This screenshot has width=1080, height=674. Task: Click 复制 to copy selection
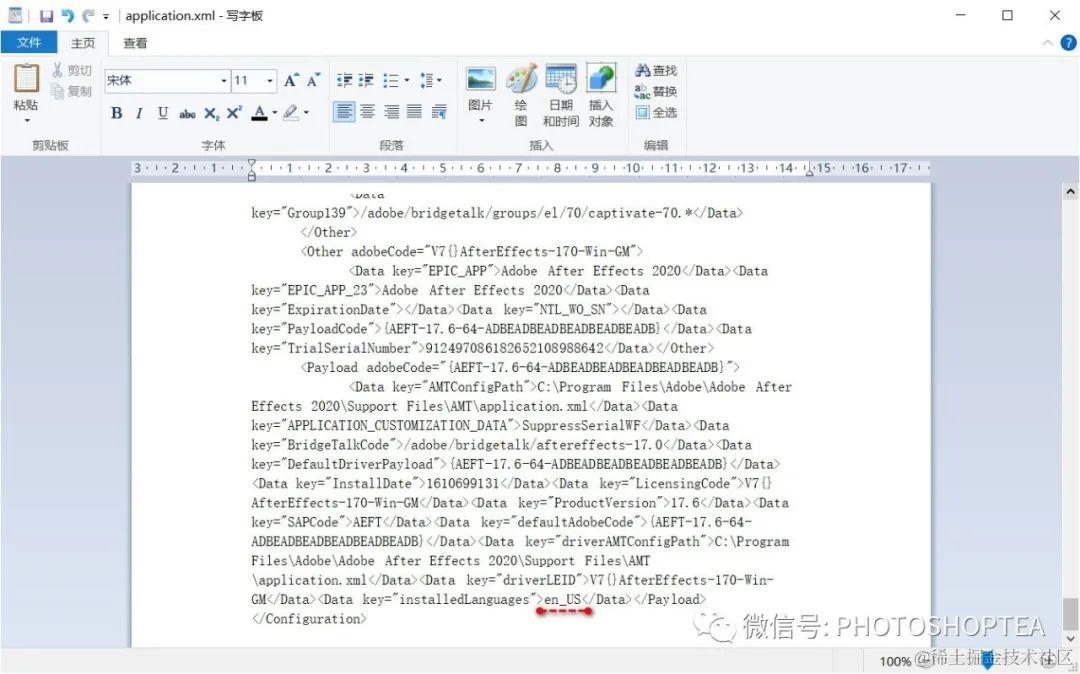(72, 91)
